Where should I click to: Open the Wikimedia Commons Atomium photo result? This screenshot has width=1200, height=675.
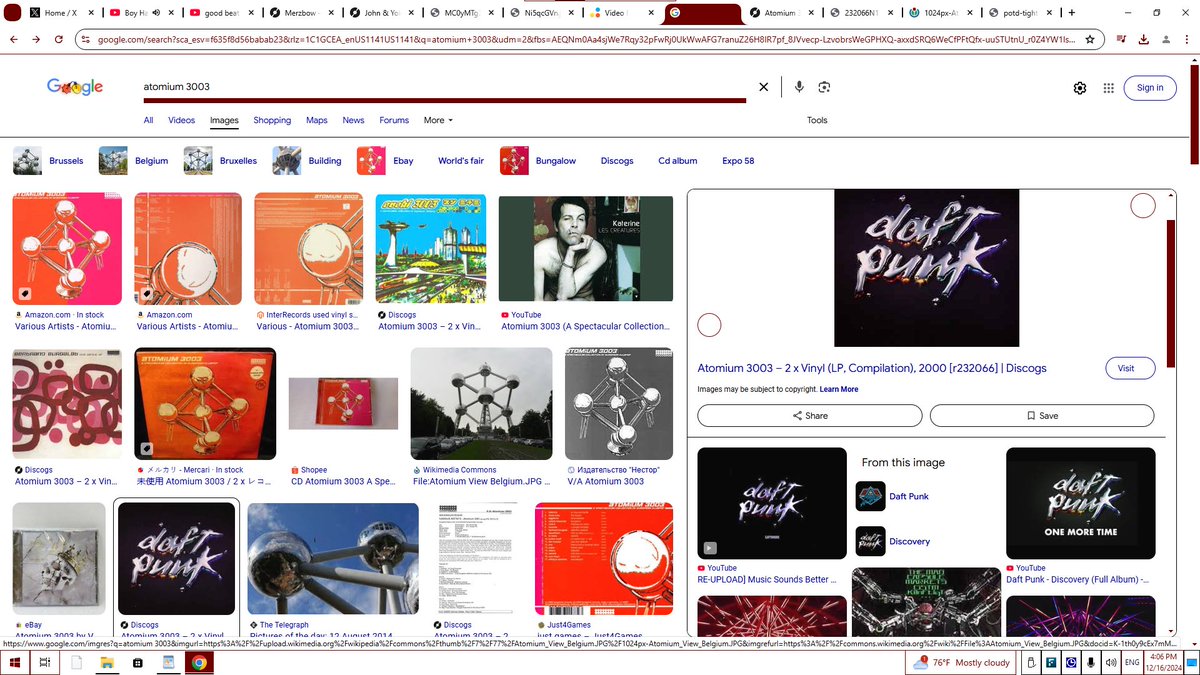pyautogui.click(x=481, y=403)
